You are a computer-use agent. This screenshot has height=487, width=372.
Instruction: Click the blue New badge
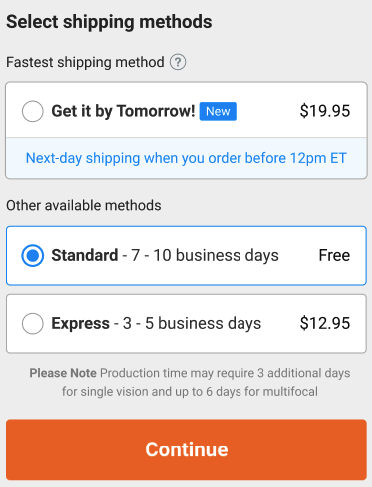click(218, 111)
